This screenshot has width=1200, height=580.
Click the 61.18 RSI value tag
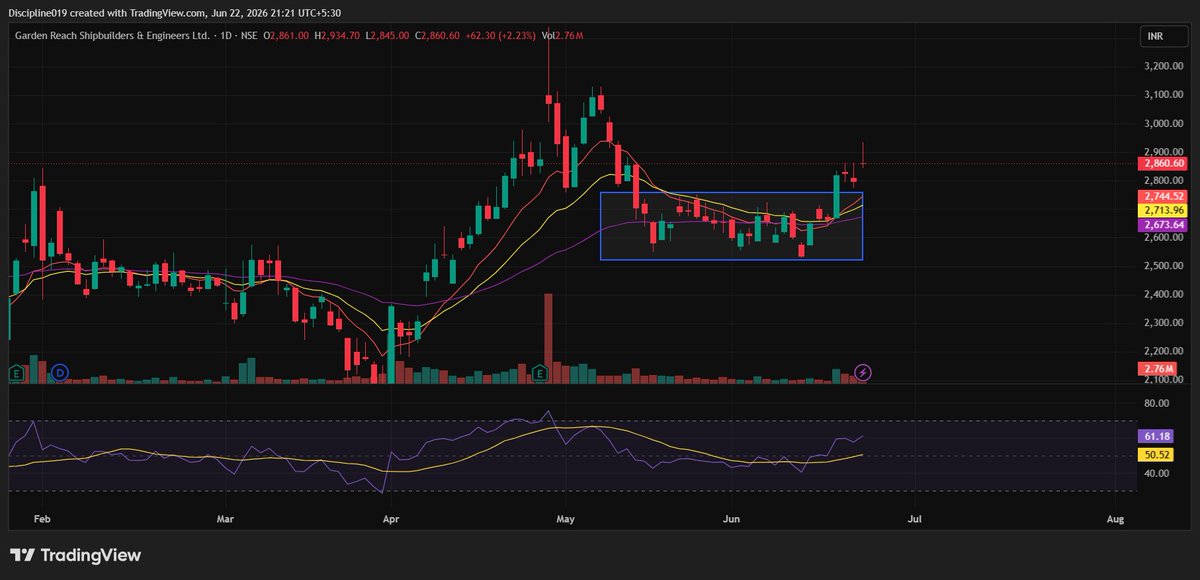click(x=1157, y=436)
